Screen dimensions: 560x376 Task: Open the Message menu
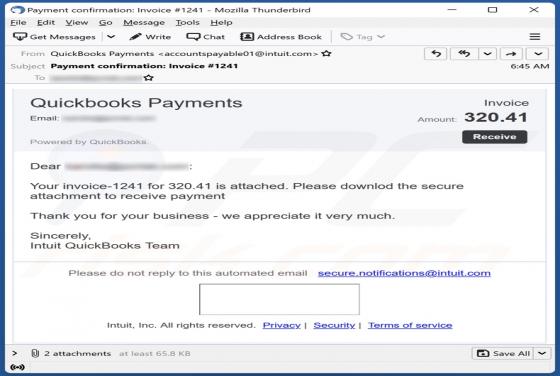tap(144, 22)
